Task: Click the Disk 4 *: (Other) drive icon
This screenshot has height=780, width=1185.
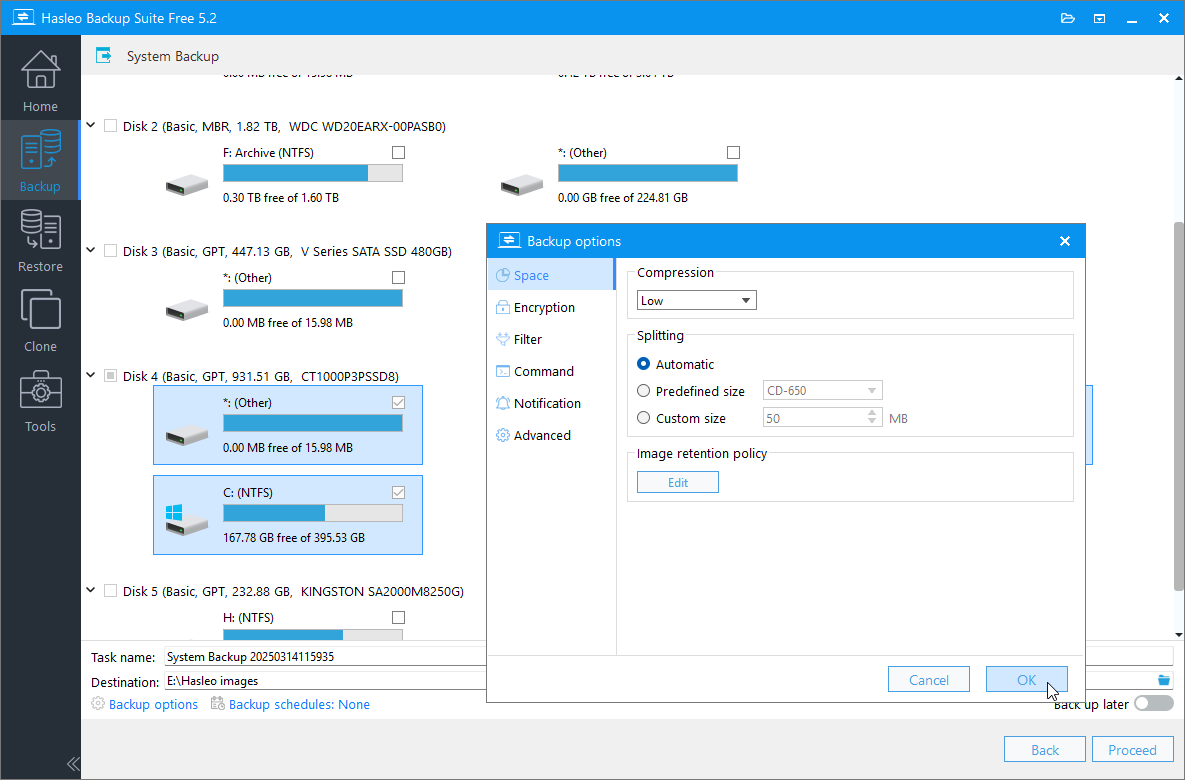Action: point(187,434)
